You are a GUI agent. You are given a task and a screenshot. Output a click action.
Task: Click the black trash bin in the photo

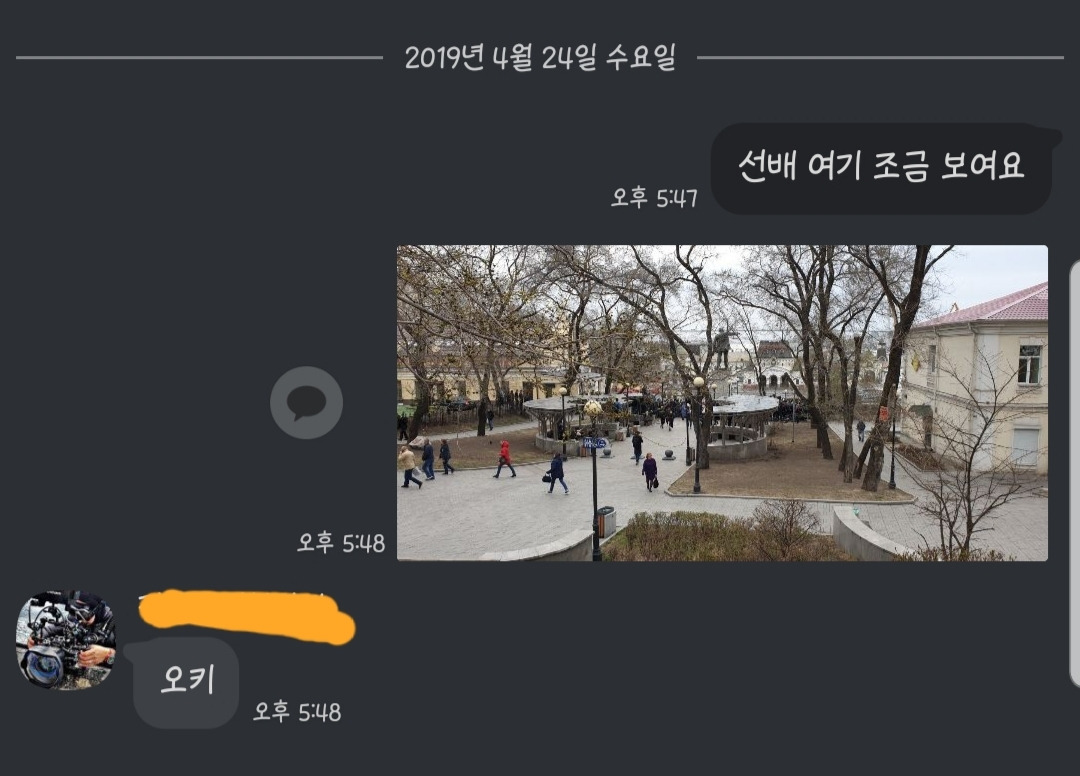pyautogui.click(x=605, y=522)
